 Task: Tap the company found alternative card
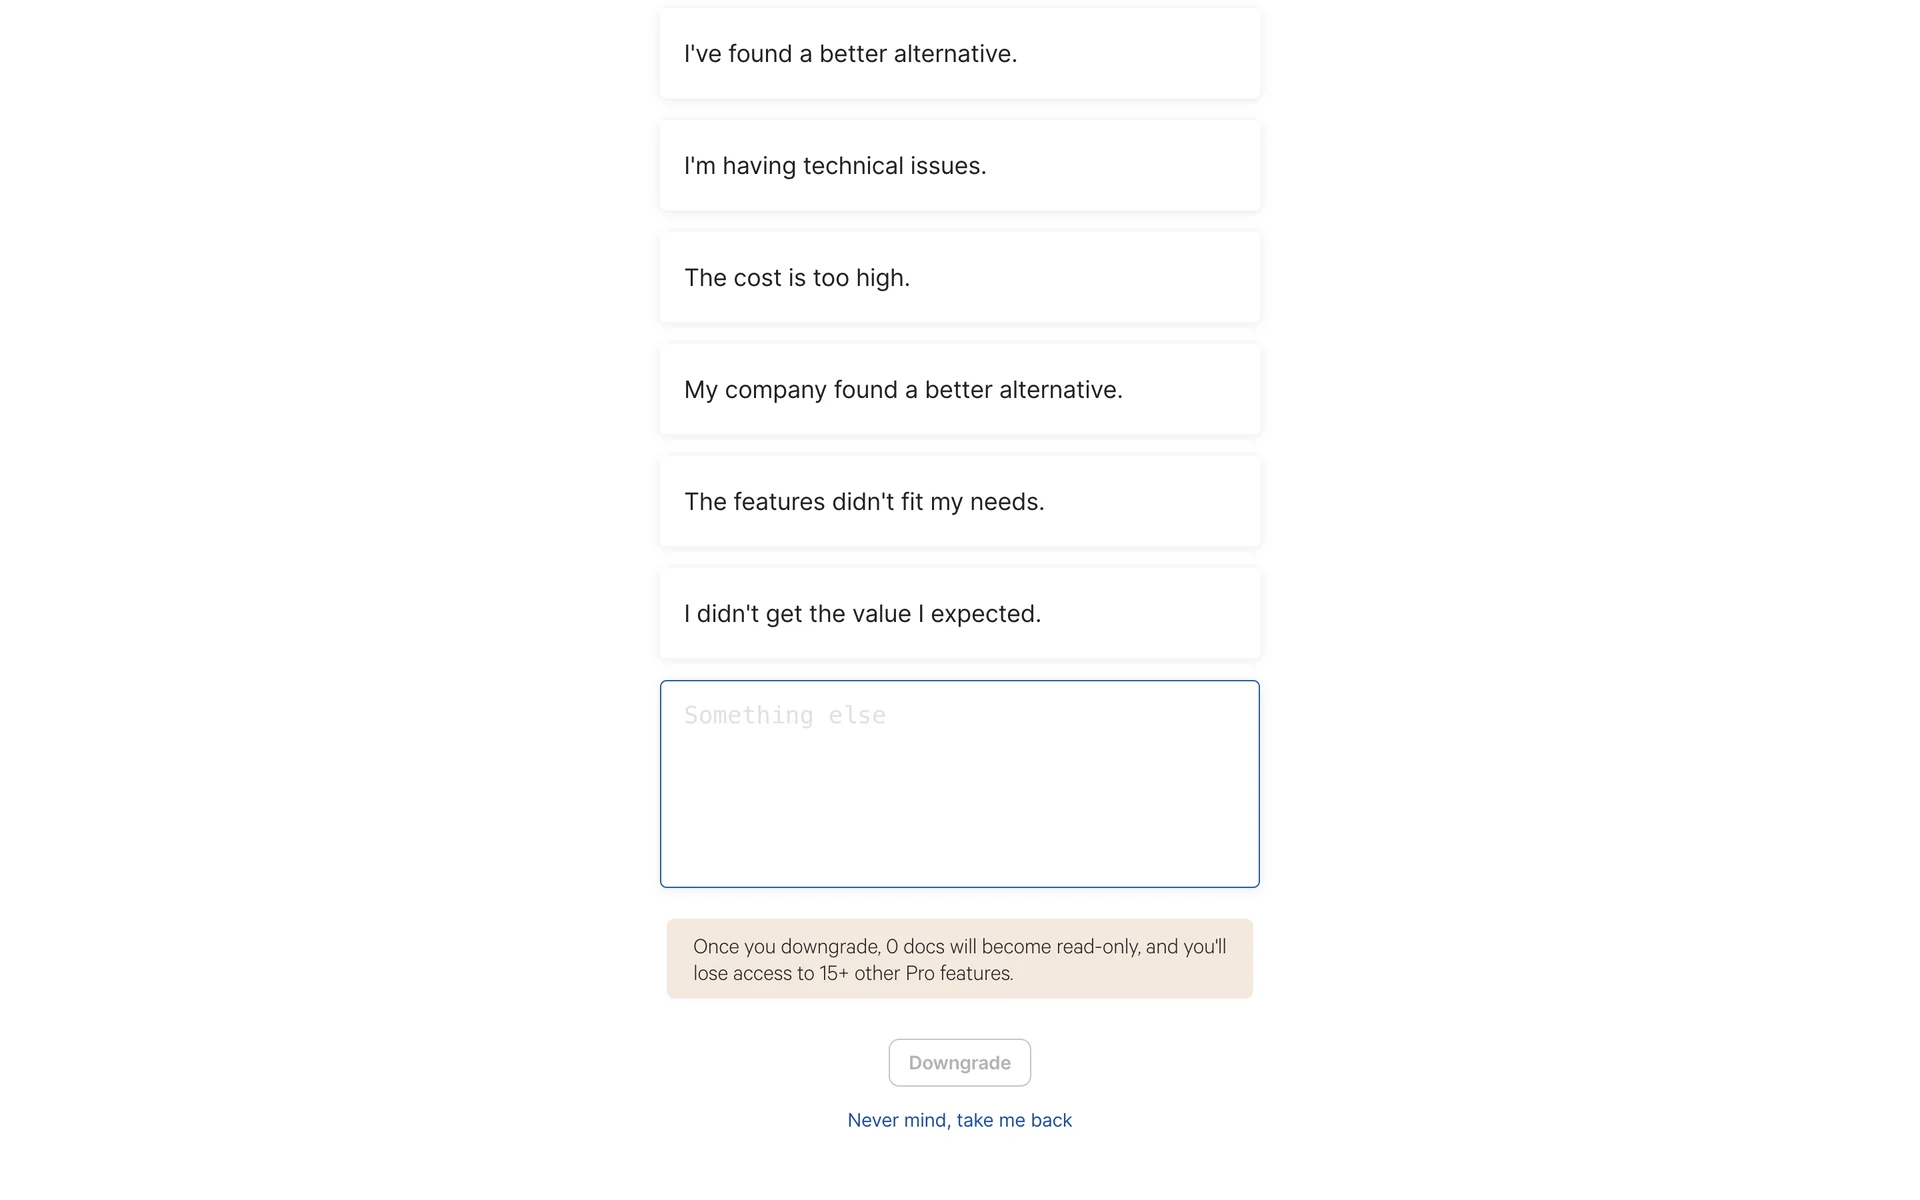point(959,390)
